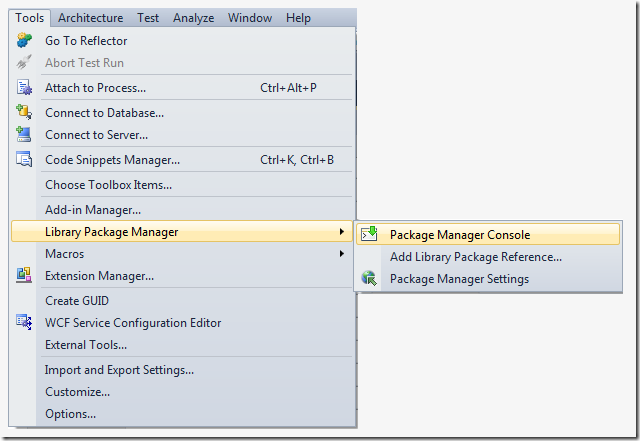The width and height of the screenshot is (640, 441).
Task: Expand the Library Package Manager submenu arrow
Action: 343,233
